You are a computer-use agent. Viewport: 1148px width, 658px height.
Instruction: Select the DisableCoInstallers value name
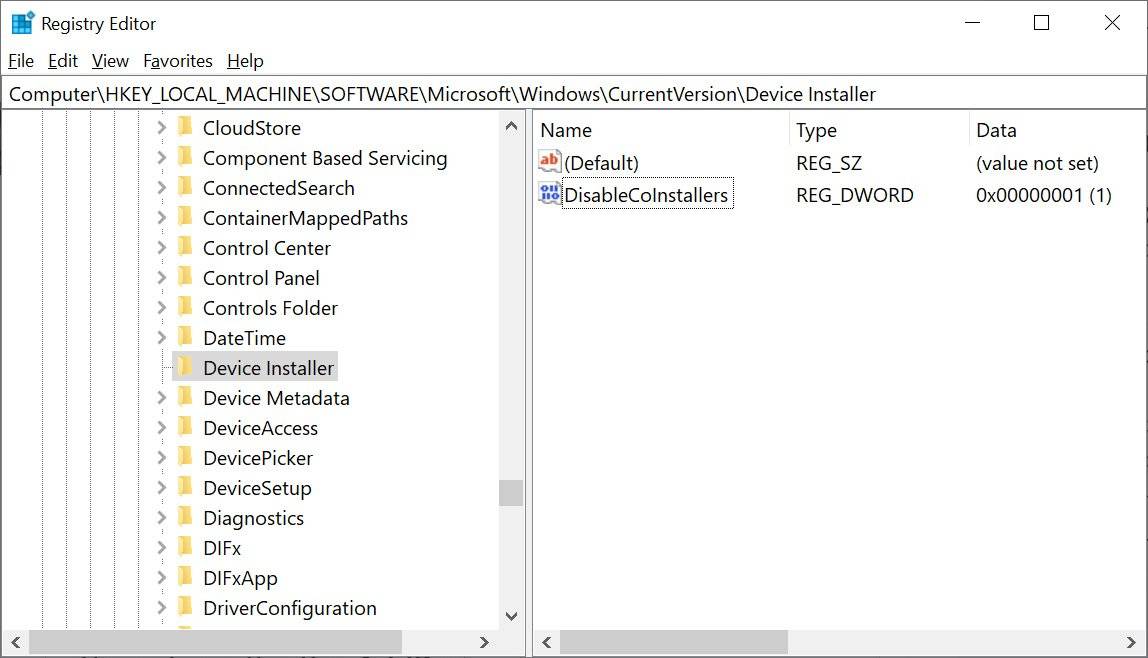646,195
